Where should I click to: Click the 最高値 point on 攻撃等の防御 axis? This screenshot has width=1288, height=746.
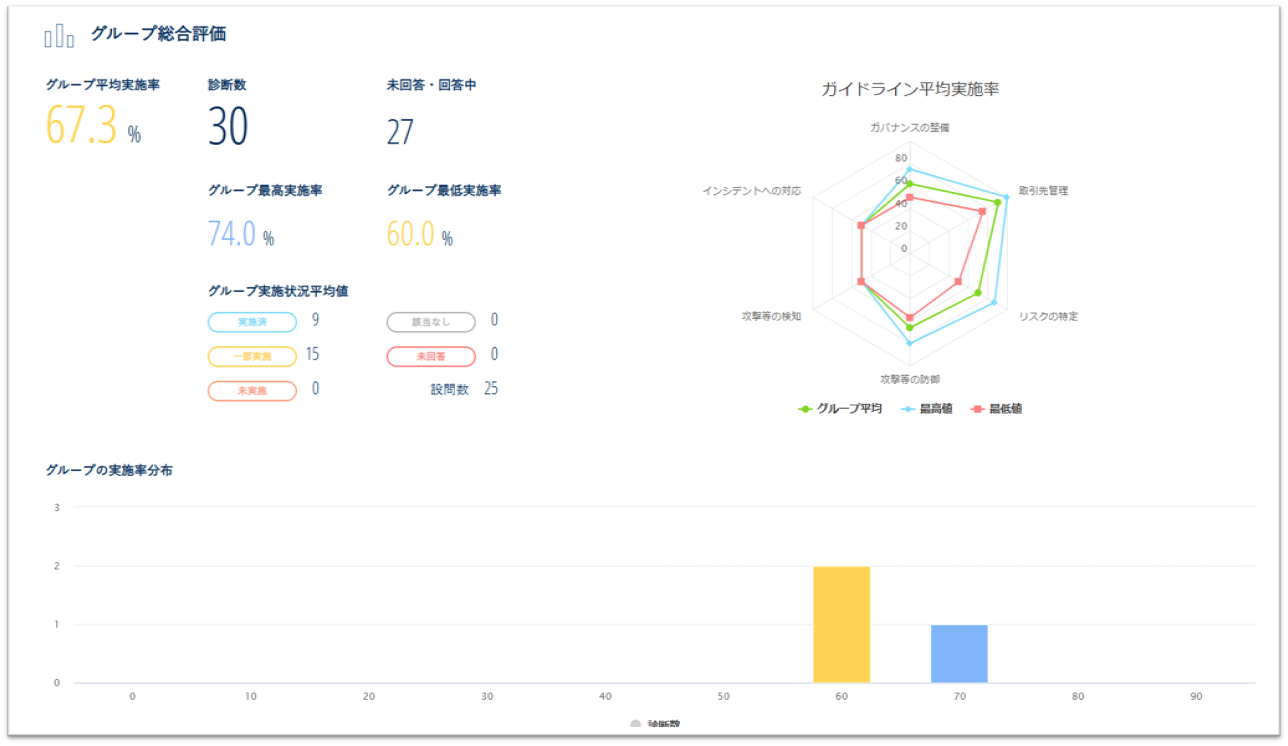tap(909, 343)
